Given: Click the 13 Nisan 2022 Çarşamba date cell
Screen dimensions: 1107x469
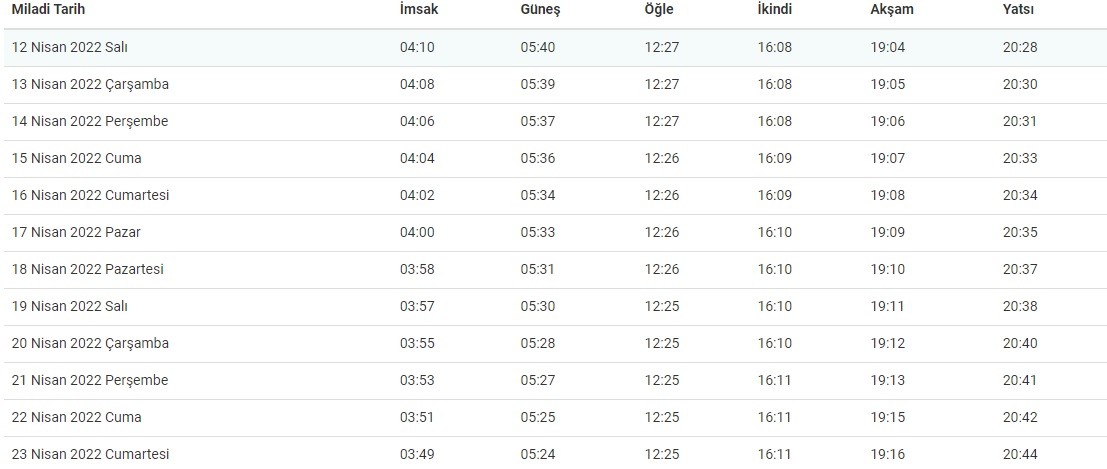Looking at the screenshot, I should 90,85.
